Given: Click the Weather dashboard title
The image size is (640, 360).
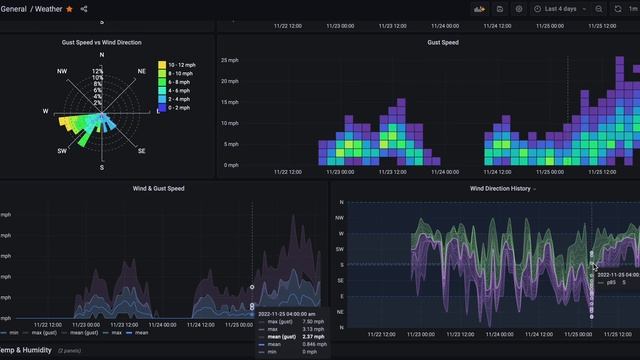Looking at the screenshot, I should click(48, 9).
